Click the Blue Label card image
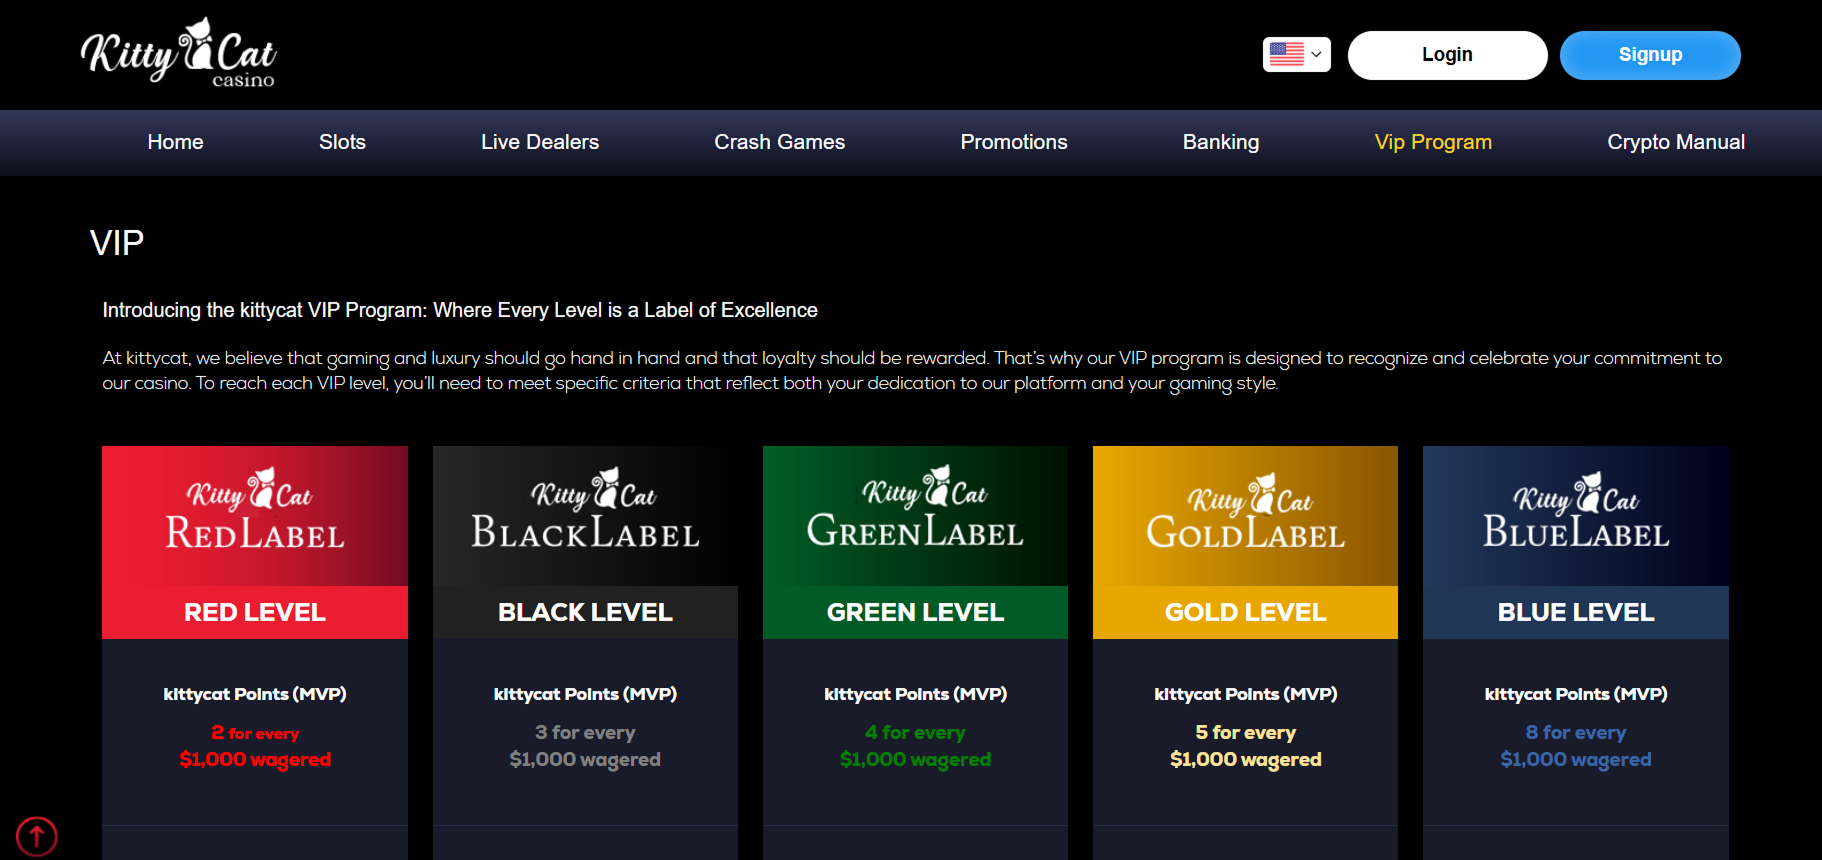The image size is (1822, 860). point(1575,512)
